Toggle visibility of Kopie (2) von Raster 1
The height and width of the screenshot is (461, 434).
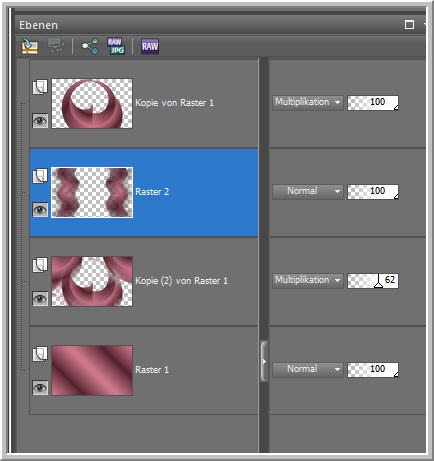[x=40, y=299]
